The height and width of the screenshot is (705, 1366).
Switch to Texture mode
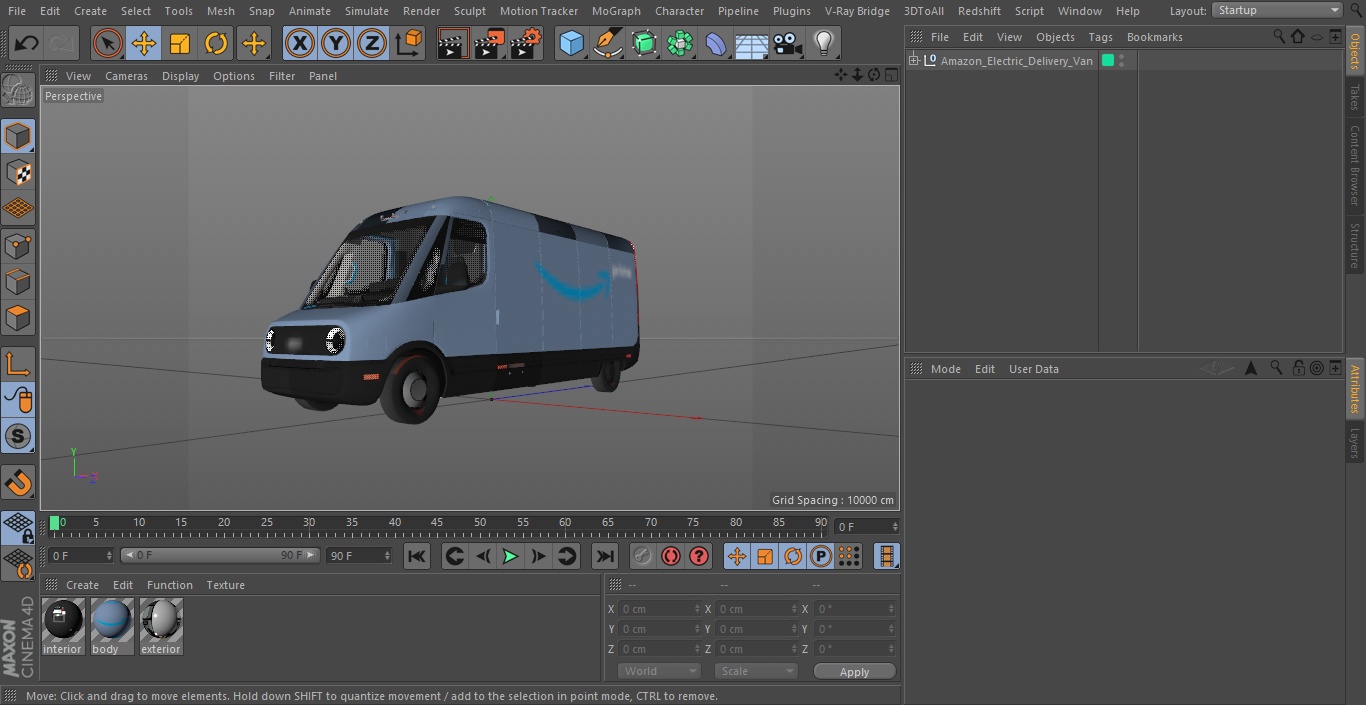pos(18,173)
